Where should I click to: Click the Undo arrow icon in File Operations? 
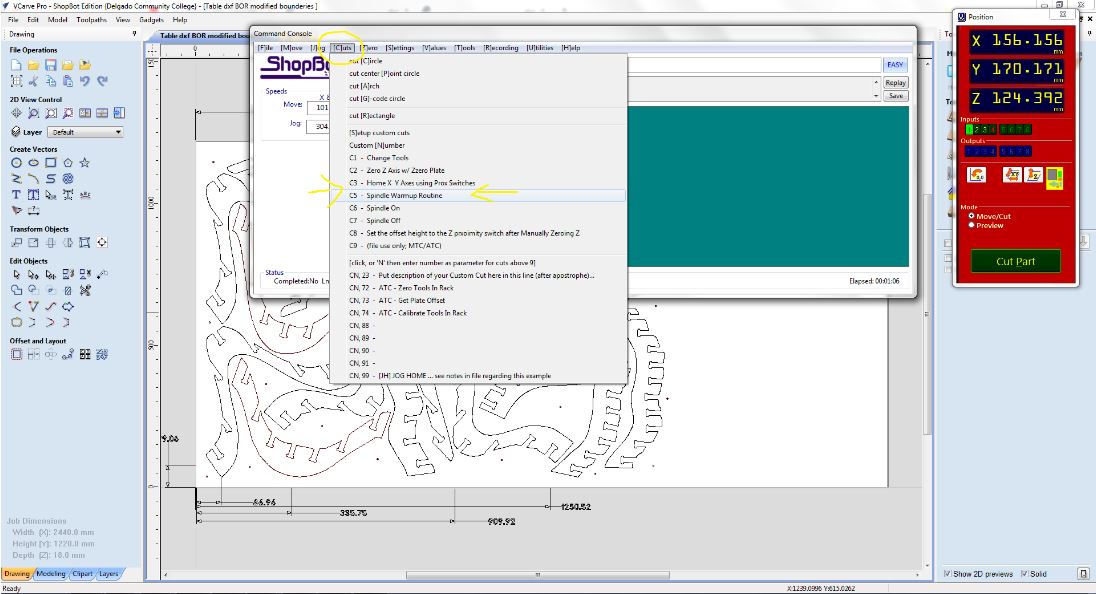pos(85,81)
